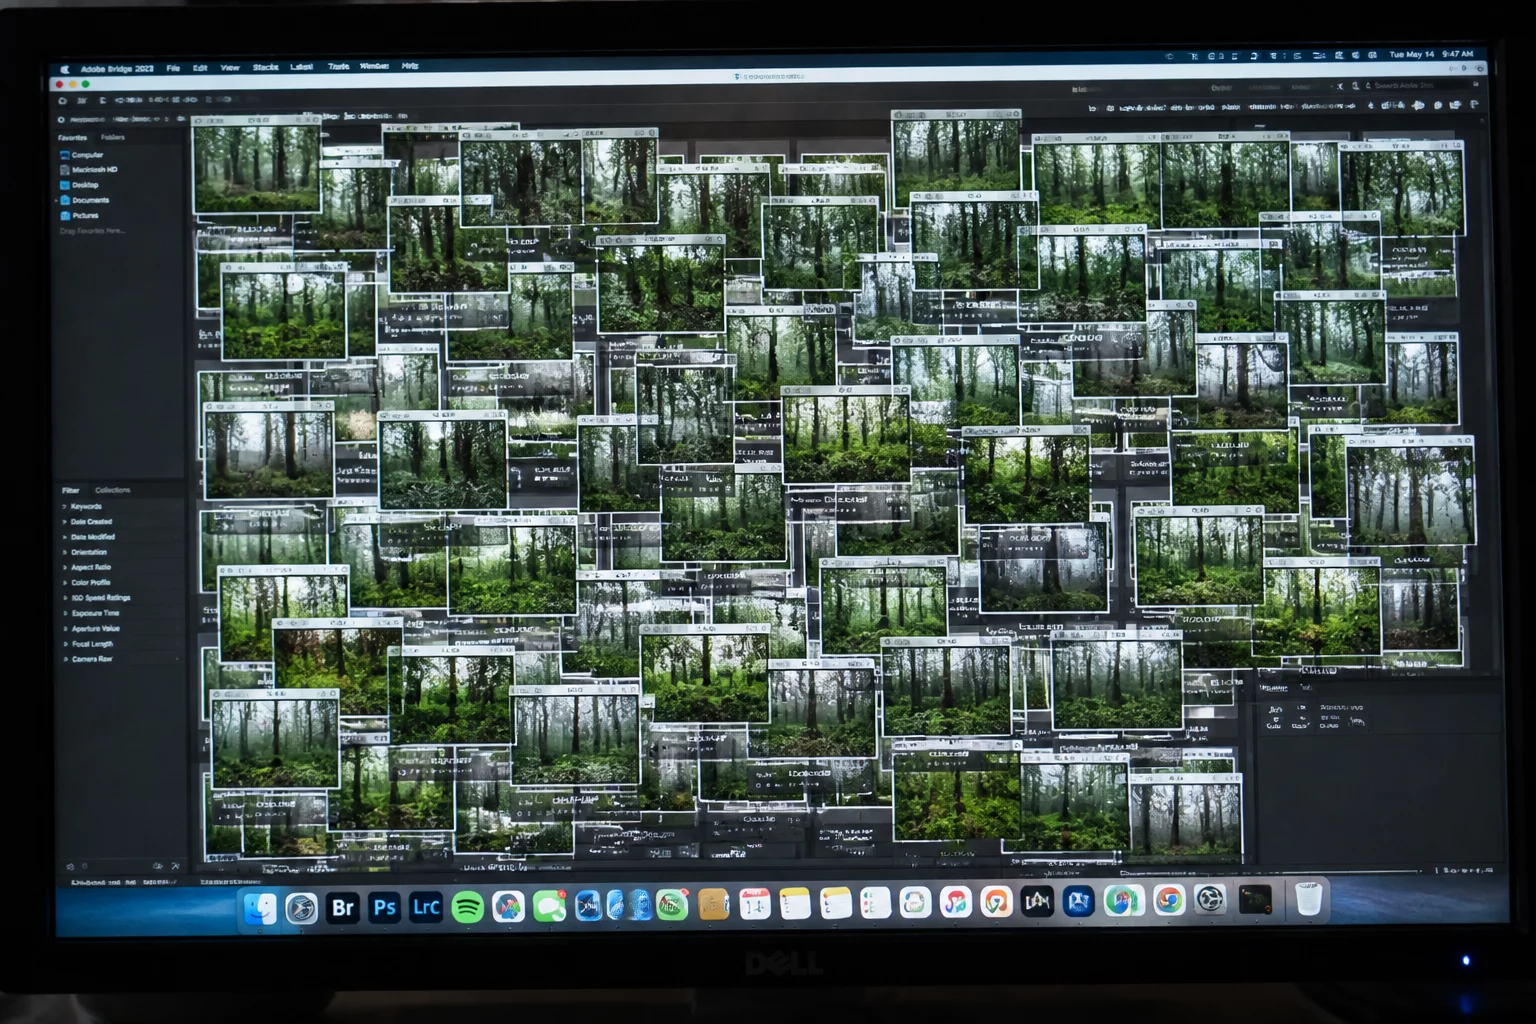Expand the Date Modified filter
Screen dimensions: 1536x1024
click(65, 537)
